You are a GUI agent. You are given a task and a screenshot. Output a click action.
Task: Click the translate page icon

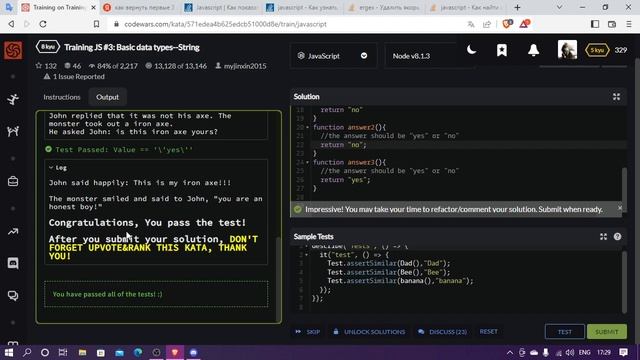471,24
